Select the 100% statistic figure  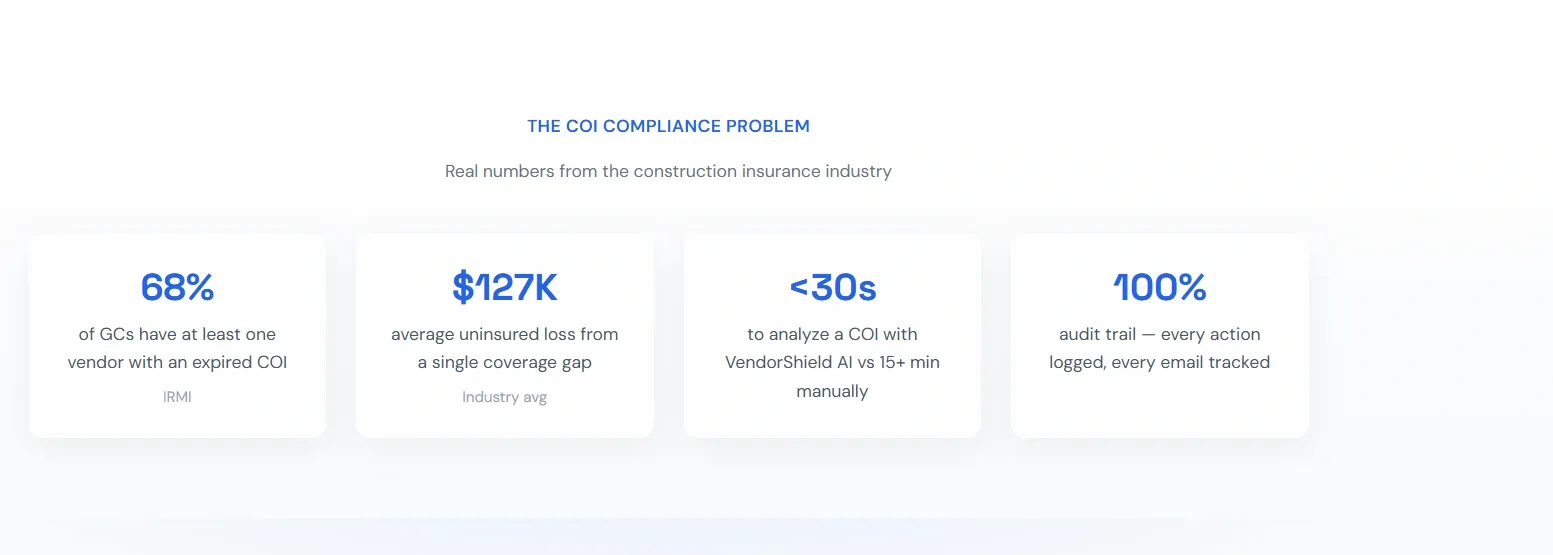(1159, 287)
